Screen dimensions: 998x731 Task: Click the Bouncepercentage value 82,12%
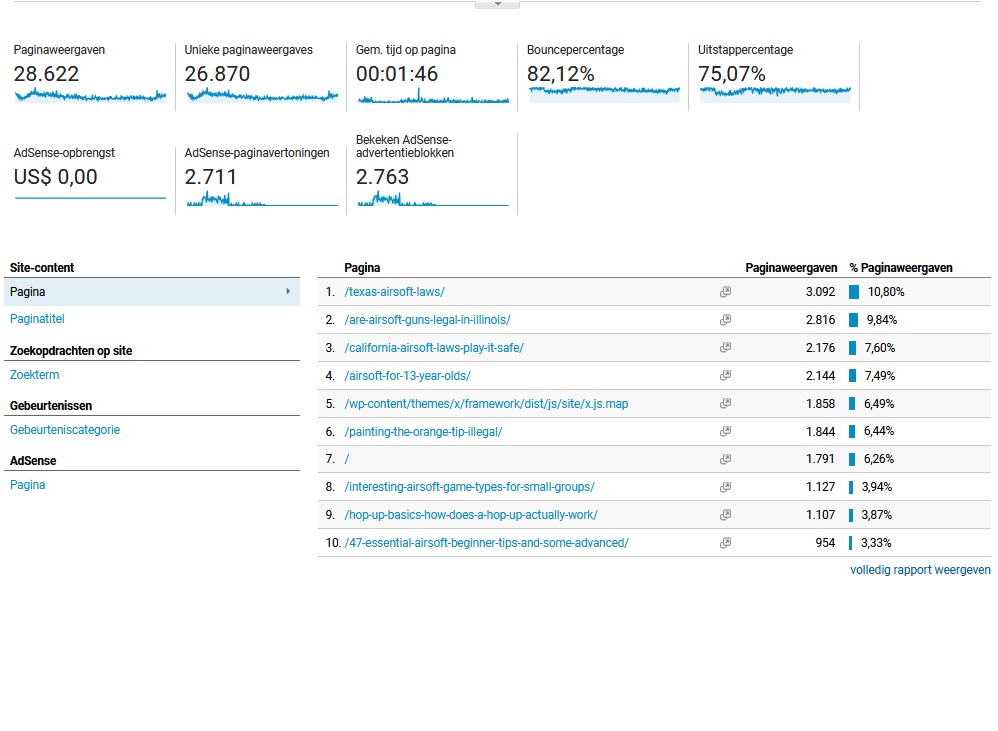pyautogui.click(x=561, y=74)
